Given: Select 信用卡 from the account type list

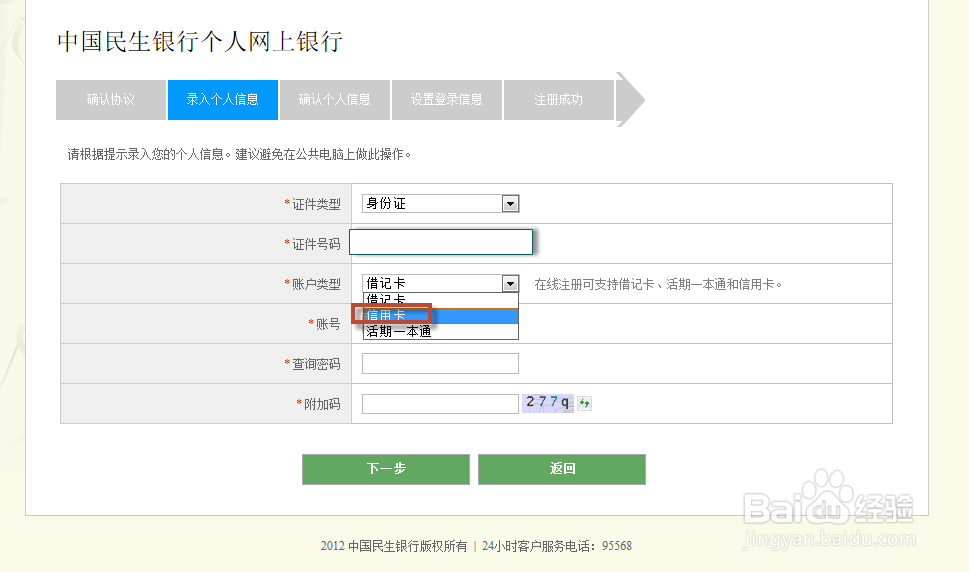Looking at the screenshot, I should pos(440,316).
